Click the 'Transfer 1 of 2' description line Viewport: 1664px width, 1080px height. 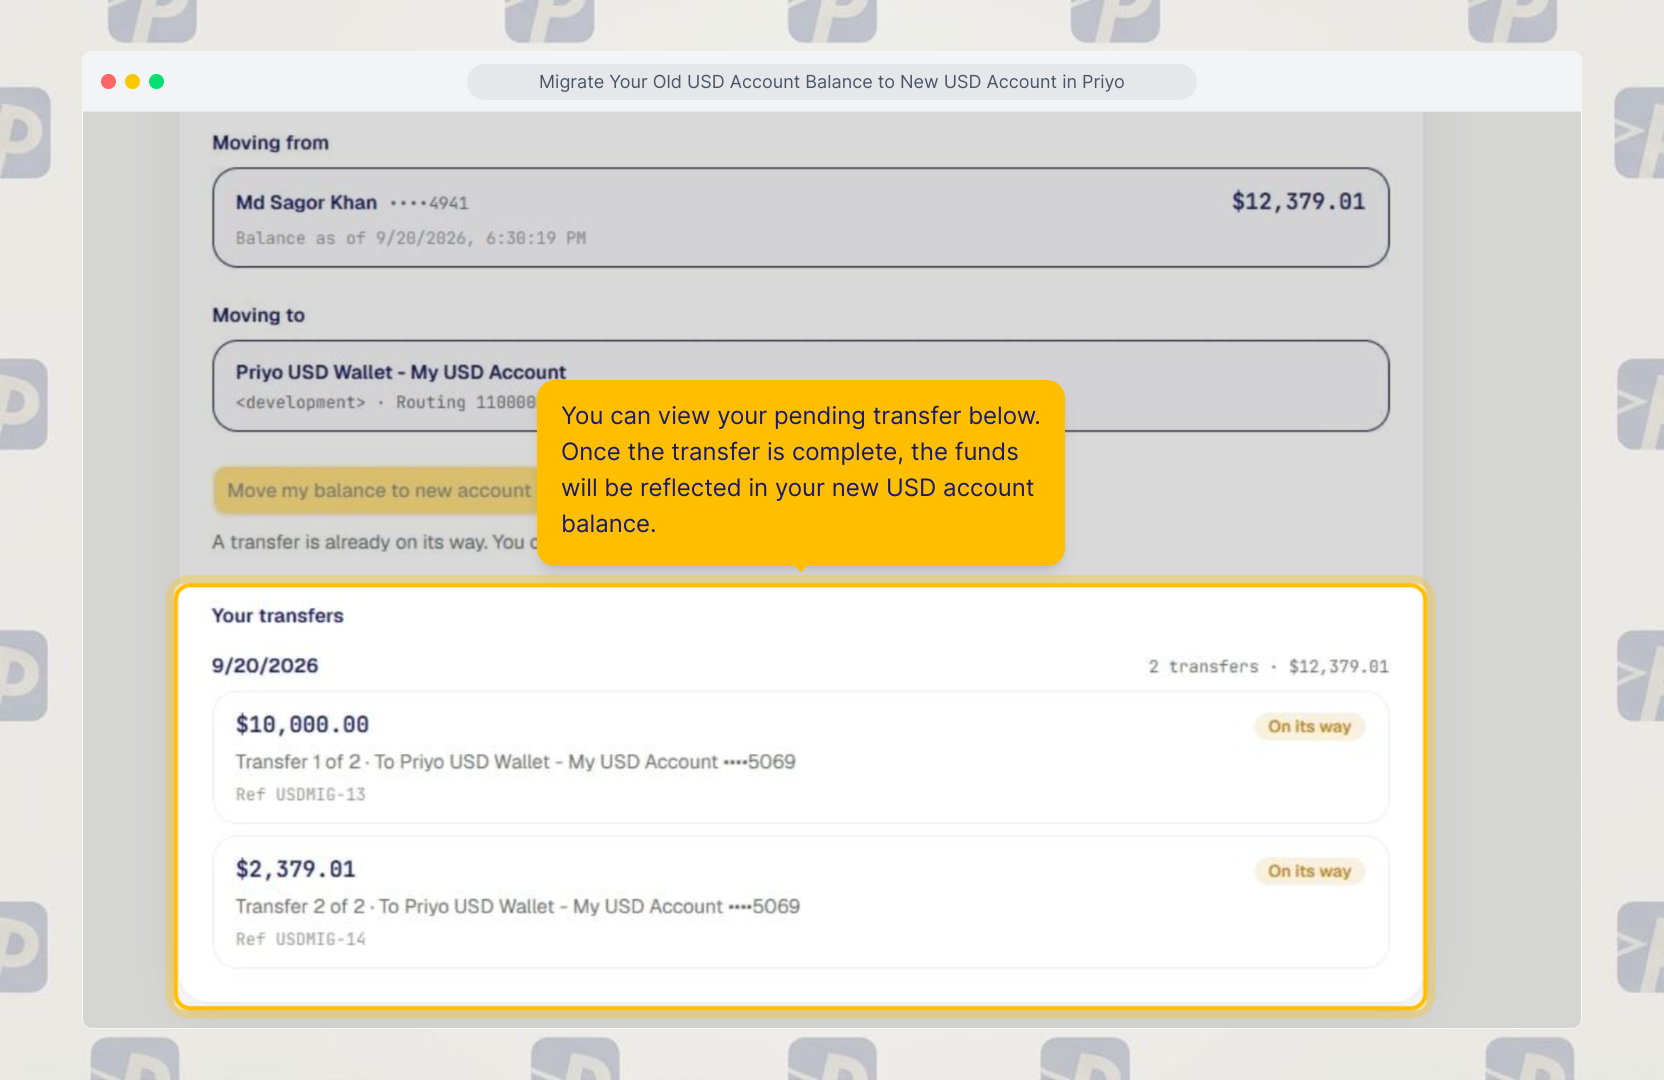[x=516, y=762]
